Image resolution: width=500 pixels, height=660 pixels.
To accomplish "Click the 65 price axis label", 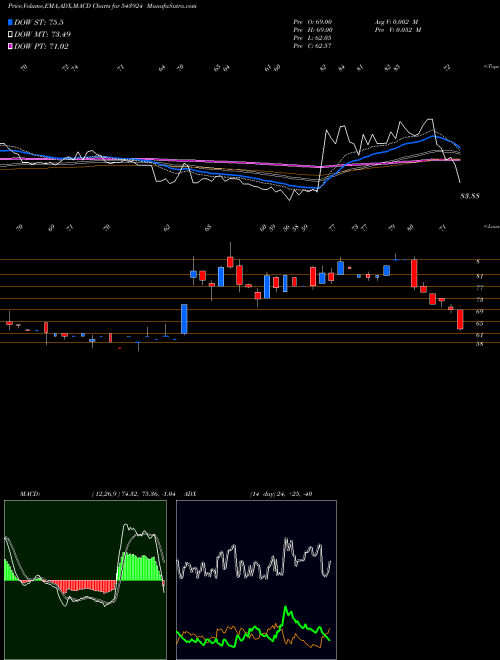I will pos(479,324).
